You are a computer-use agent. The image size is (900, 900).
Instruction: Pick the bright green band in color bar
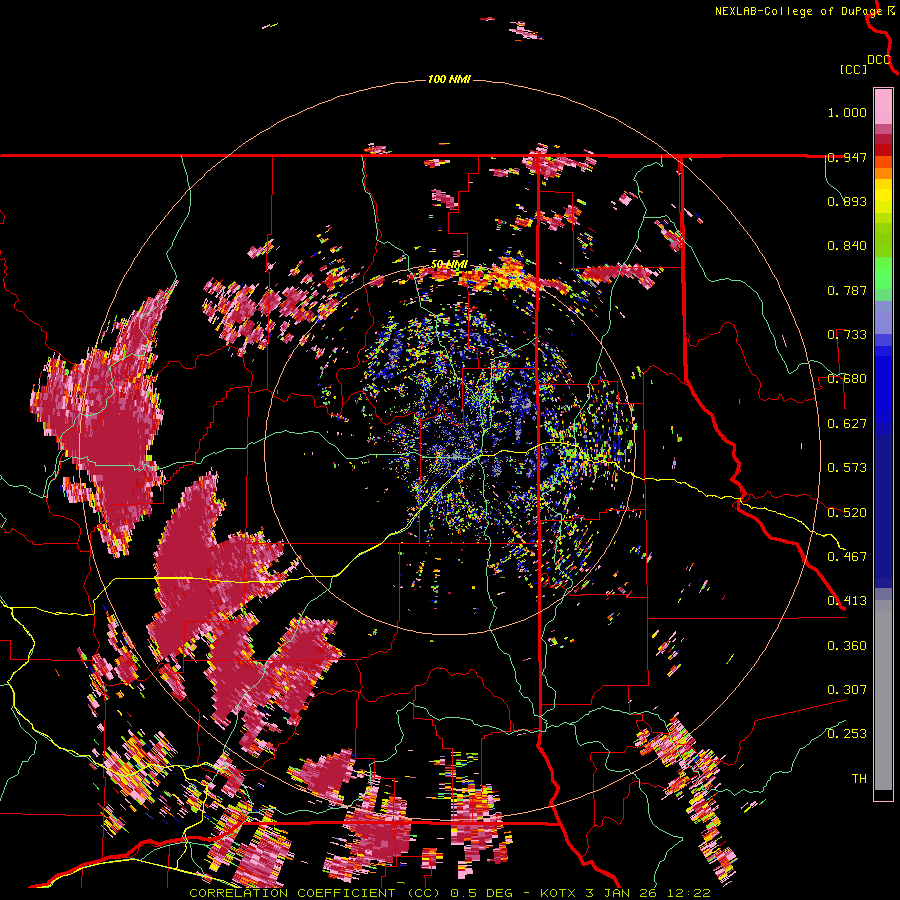(x=883, y=273)
